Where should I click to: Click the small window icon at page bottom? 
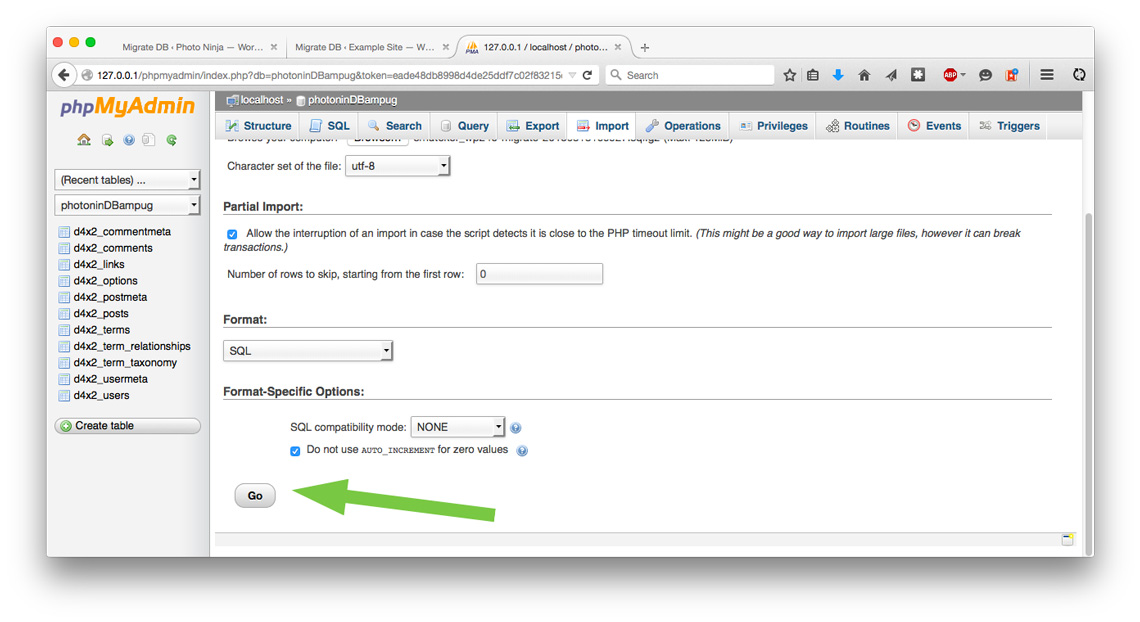point(1067,539)
